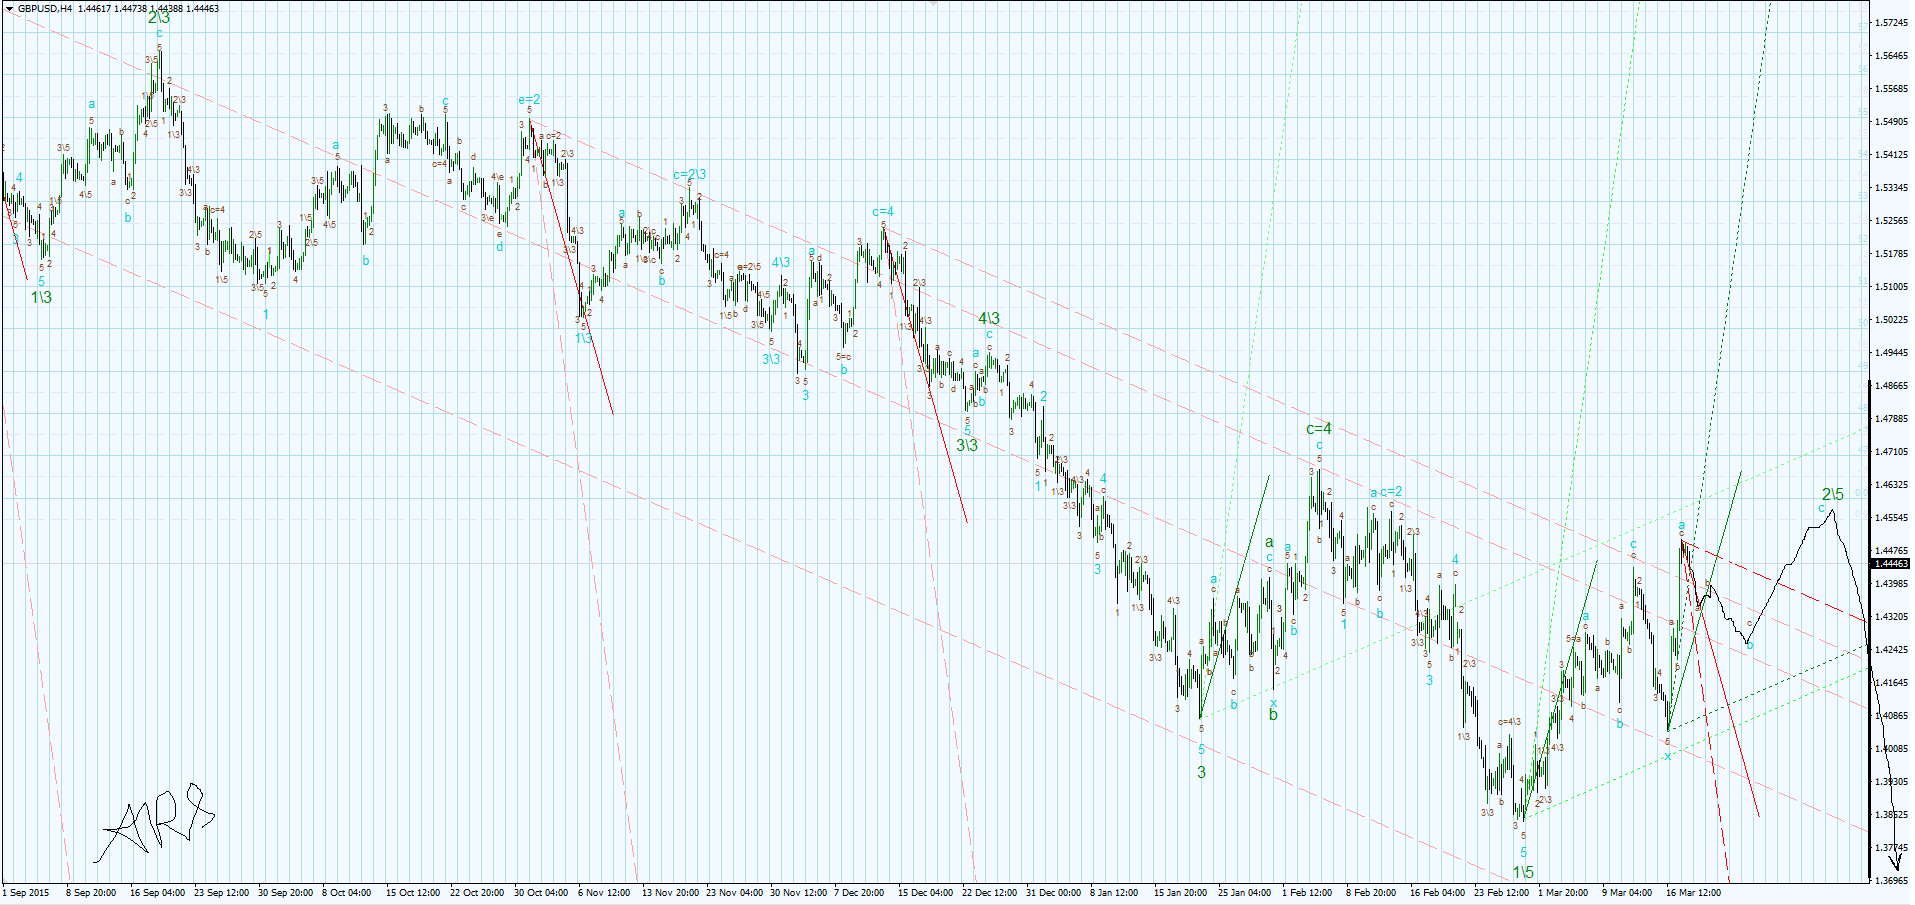Click the large green 3\3 wave label
This screenshot has height=905, width=1915.
coord(967,445)
